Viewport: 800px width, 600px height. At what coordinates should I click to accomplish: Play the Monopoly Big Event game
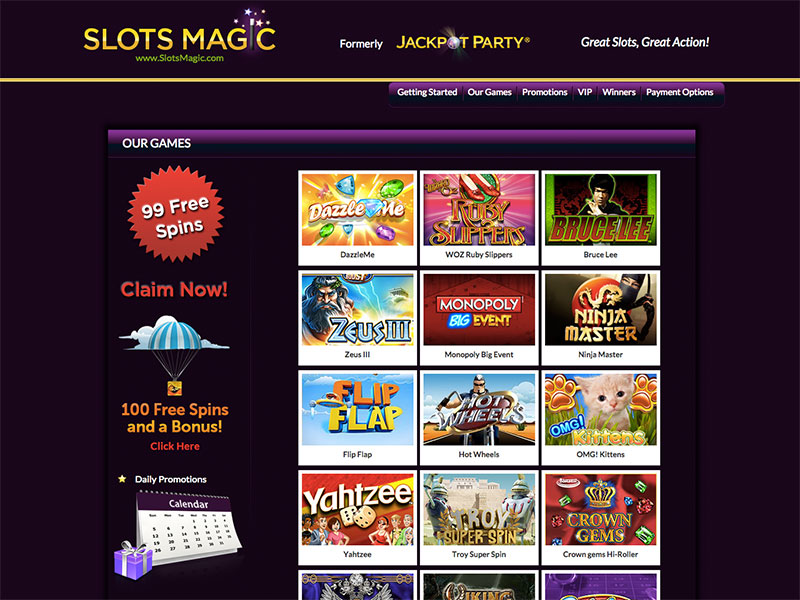click(479, 318)
